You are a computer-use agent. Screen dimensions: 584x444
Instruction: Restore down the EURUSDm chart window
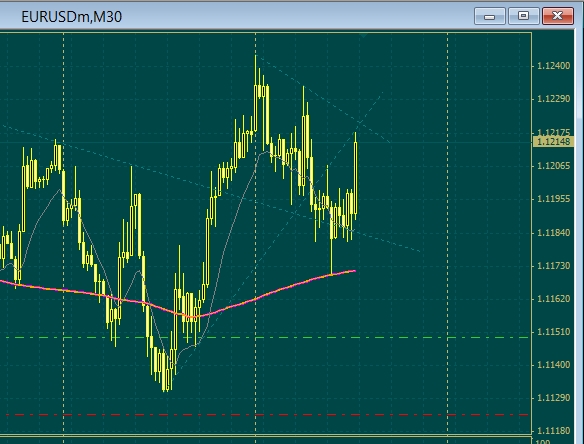(523, 16)
